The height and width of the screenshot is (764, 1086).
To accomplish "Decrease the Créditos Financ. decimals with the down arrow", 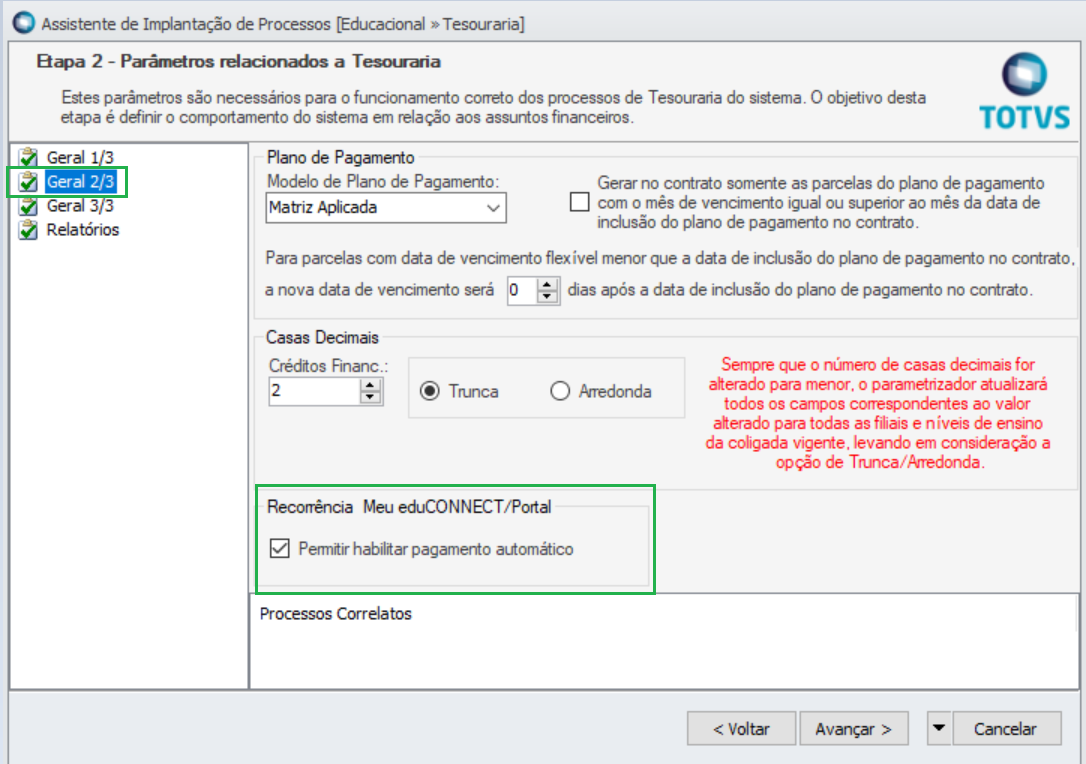I will [x=371, y=398].
